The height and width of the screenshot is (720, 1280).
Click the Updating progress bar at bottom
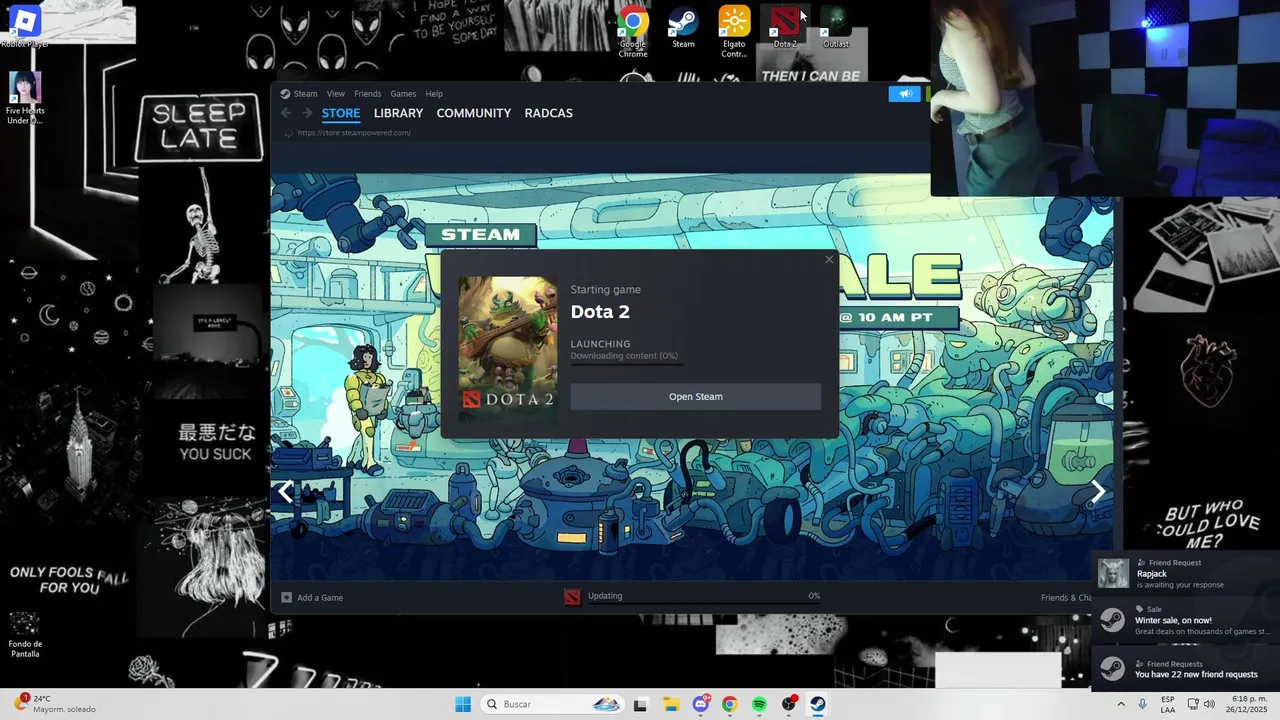(x=704, y=604)
